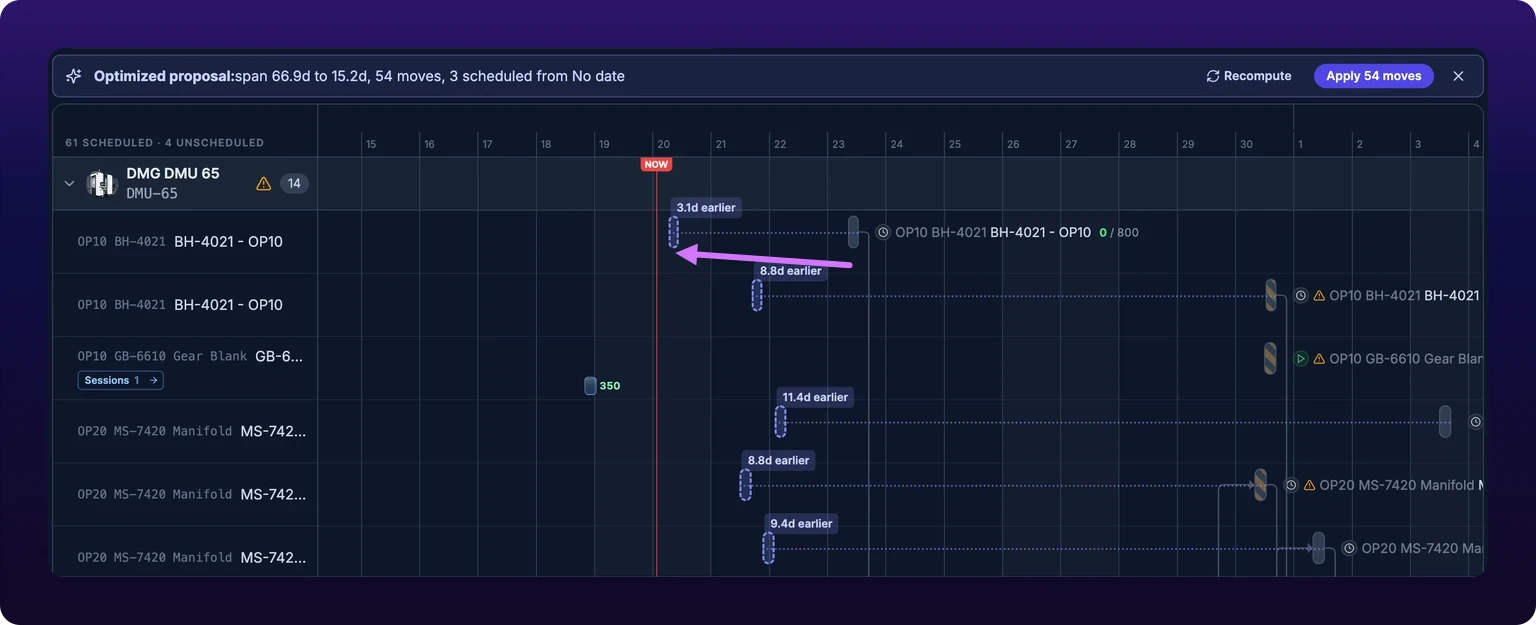Click the day 27 column header
This screenshot has height=625, width=1536.
coord(1071,144)
